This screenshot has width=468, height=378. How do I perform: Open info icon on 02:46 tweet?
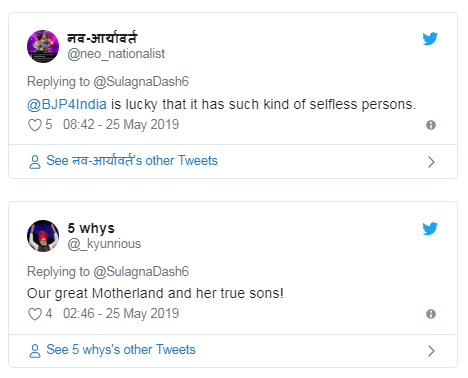point(431,314)
